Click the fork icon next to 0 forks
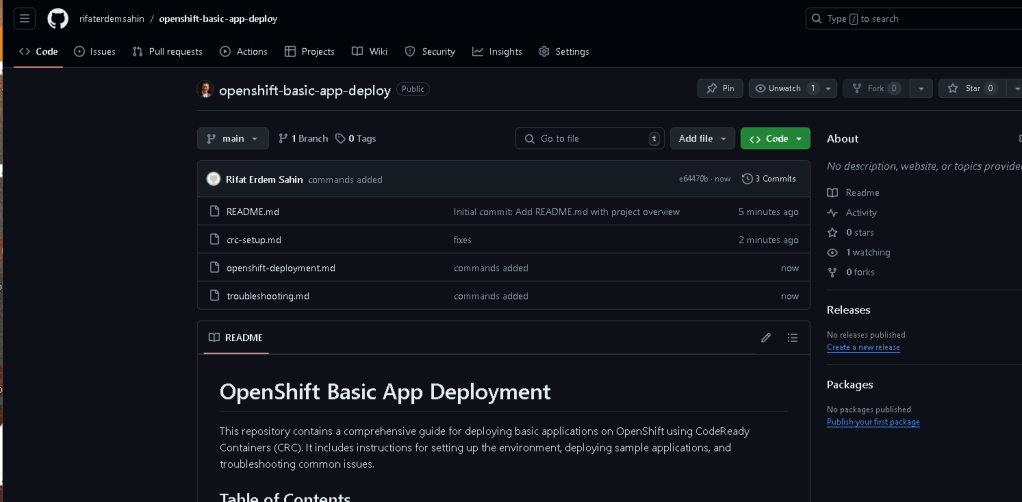The width and height of the screenshot is (1022, 502). click(x=832, y=272)
